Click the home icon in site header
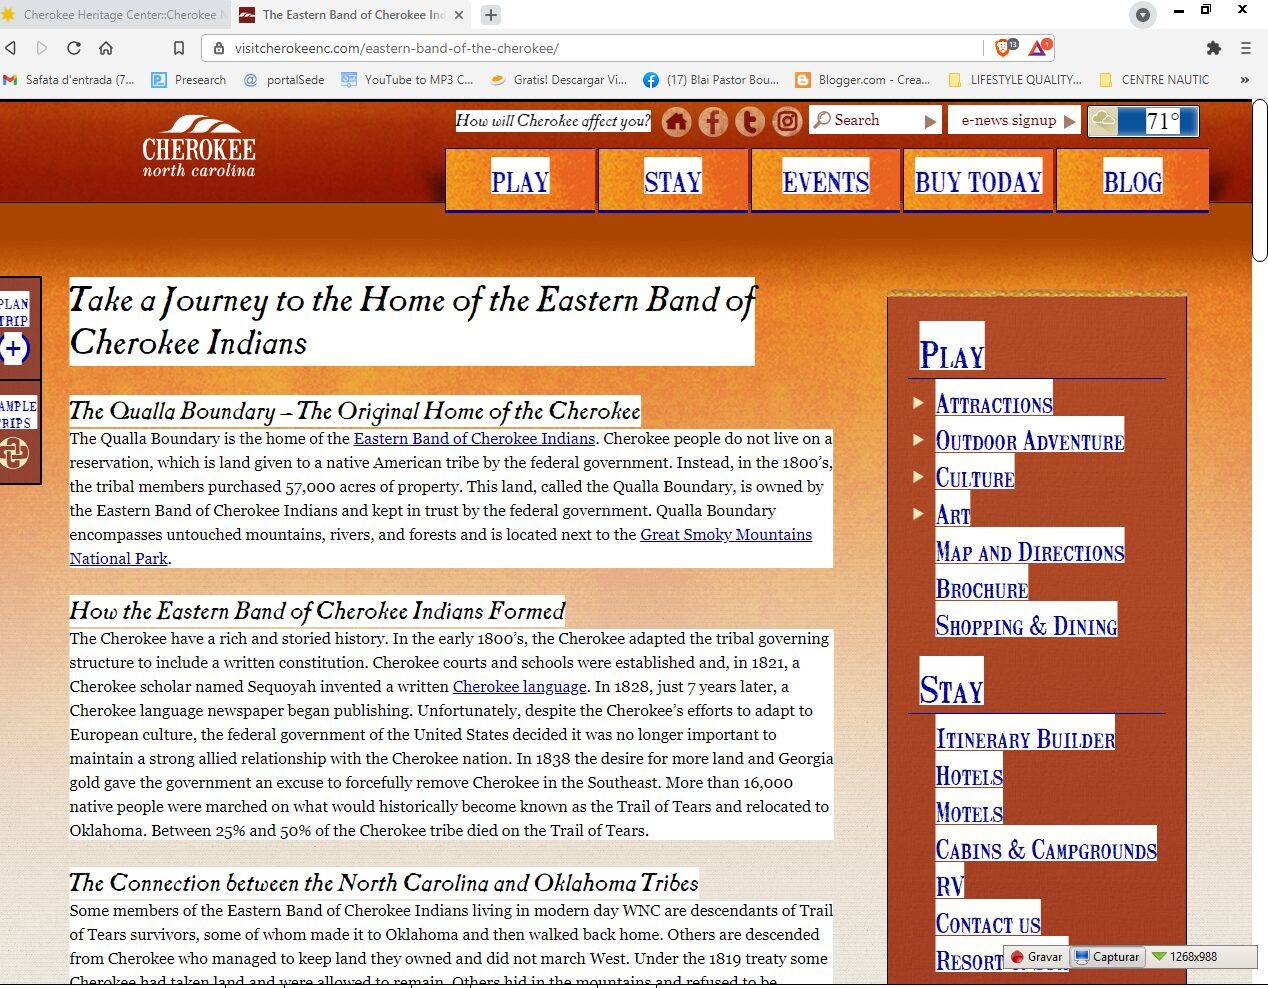This screenshot has width=1268, height=988. [676, 121]
